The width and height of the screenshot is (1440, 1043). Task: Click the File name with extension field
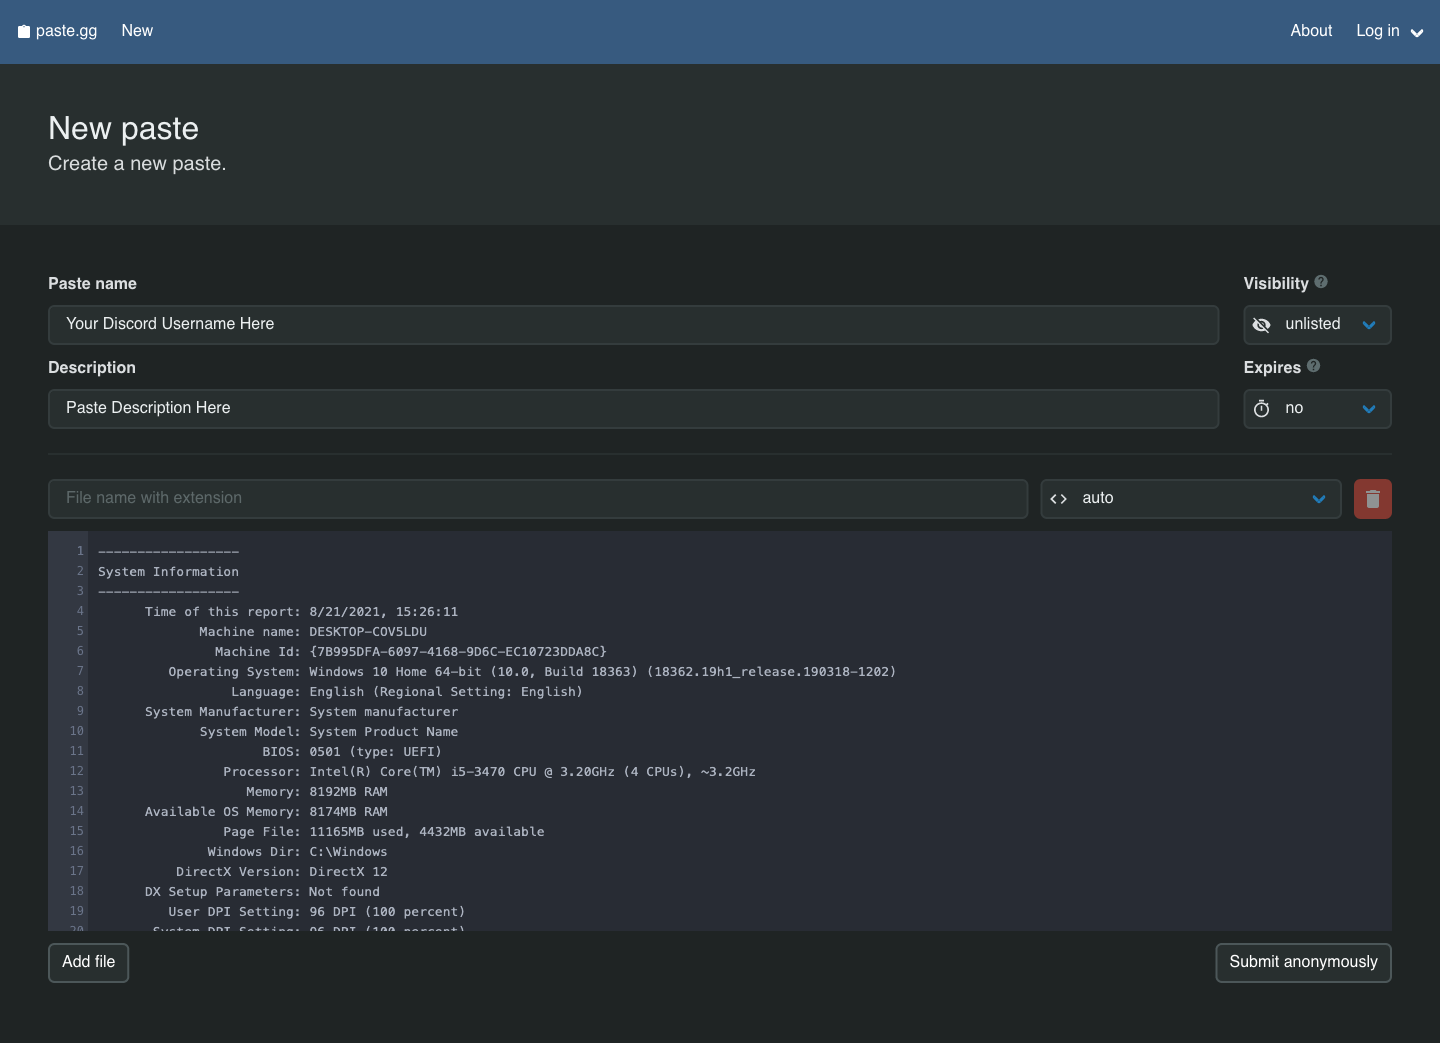[537, 499]
